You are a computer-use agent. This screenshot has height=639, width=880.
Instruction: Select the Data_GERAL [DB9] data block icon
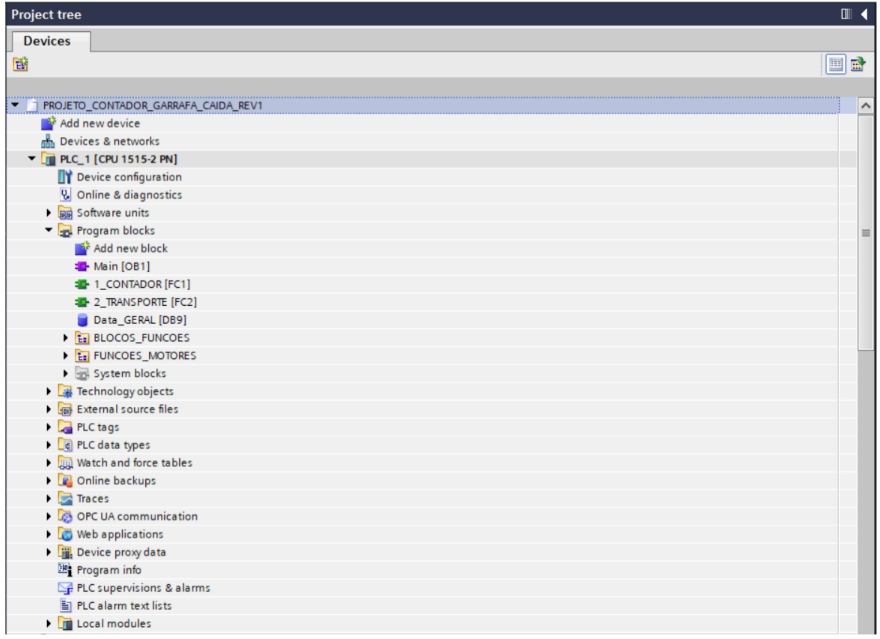pos(83,320)
